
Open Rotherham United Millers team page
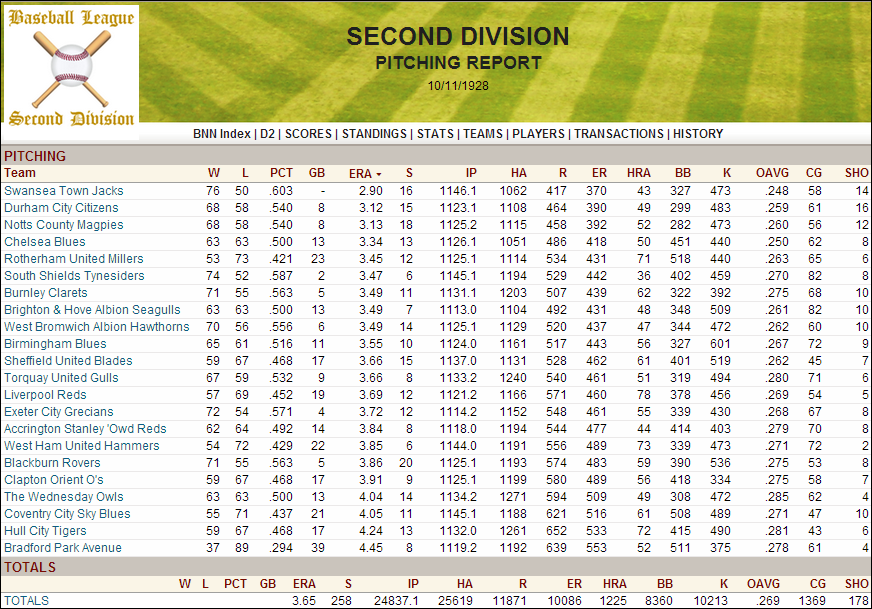pyautogui.click(x=74, y=259)
